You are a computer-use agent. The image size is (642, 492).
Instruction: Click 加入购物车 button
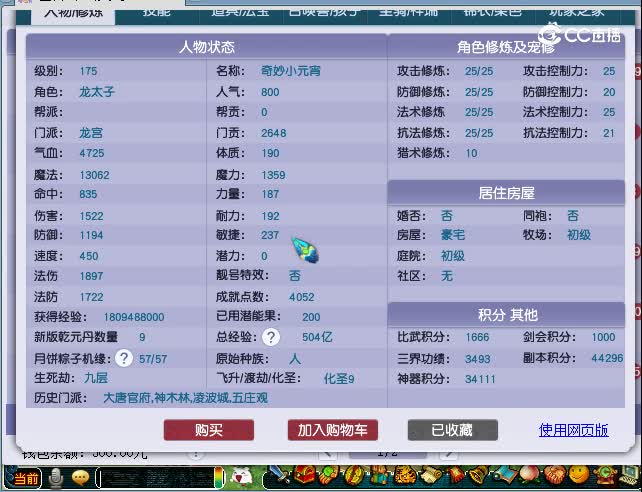(x=332, y=430)
